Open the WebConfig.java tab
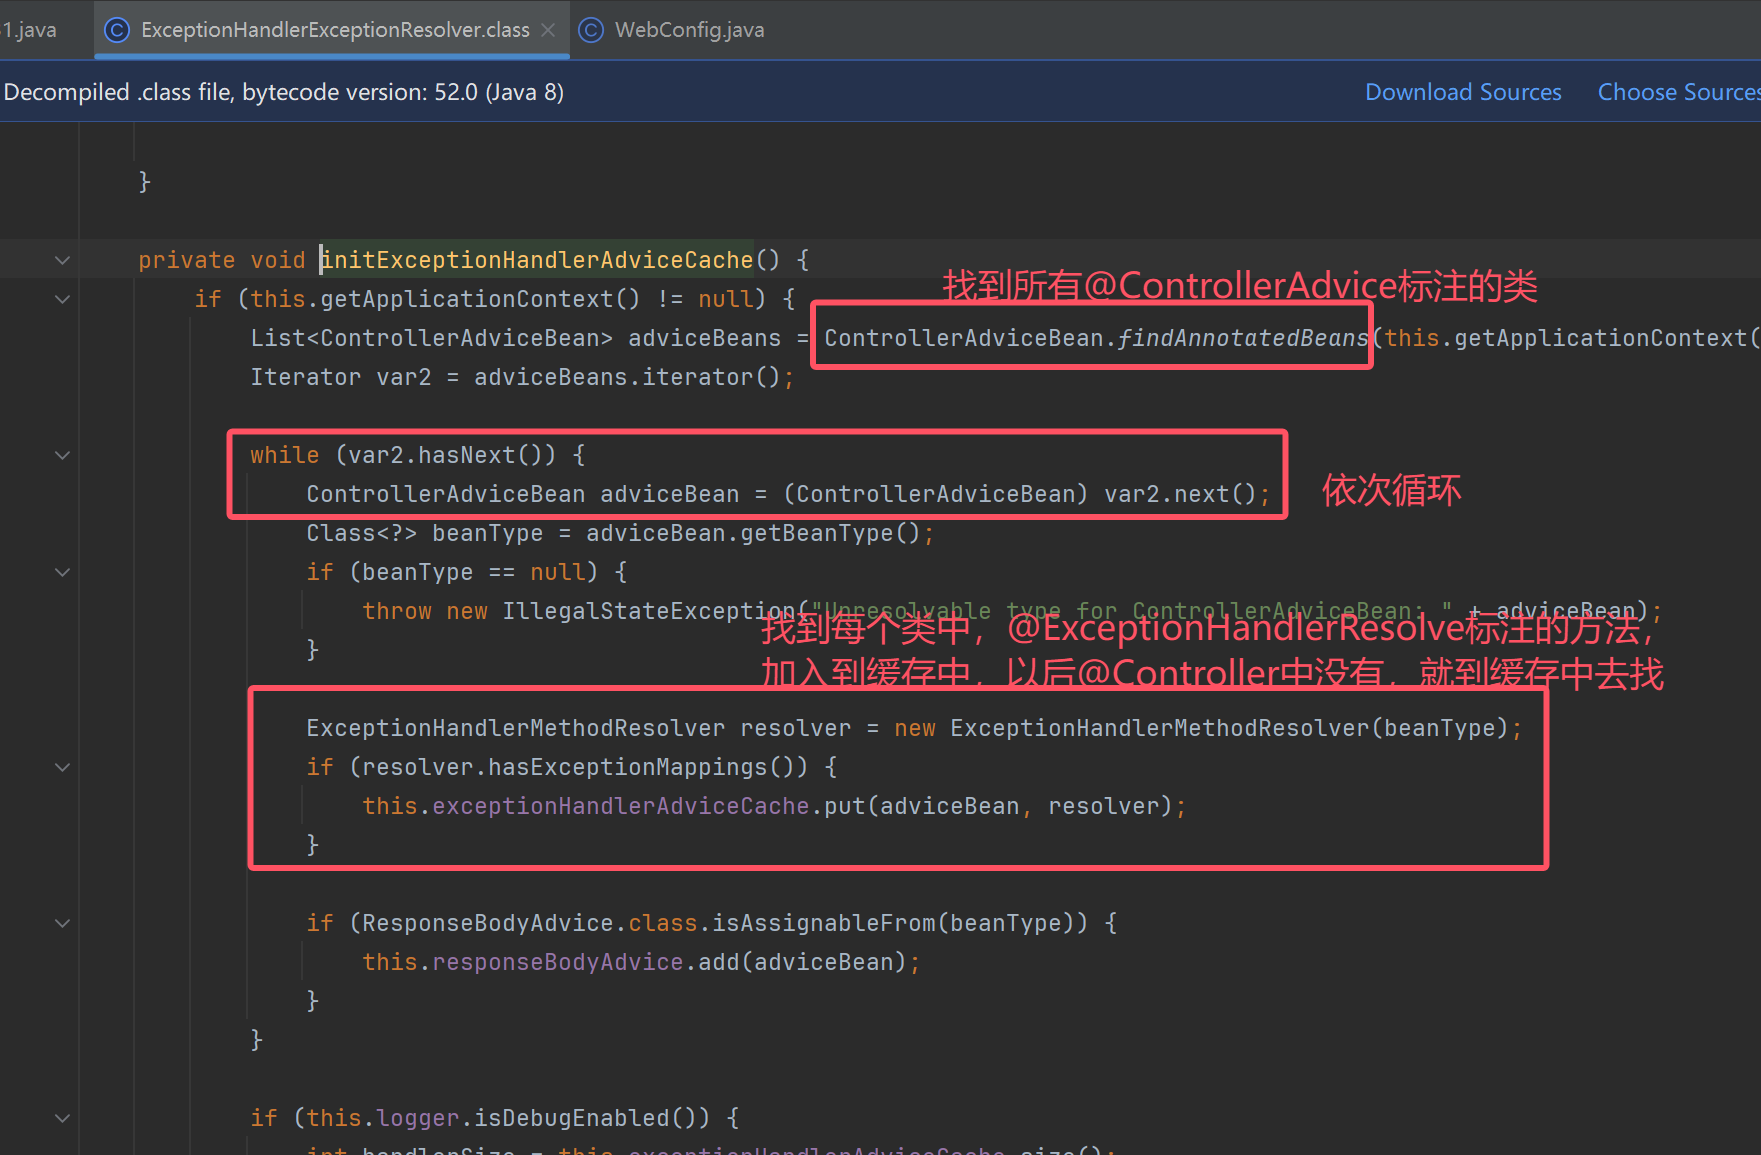This screenshot has height=1155, width=1761. [689, 30]
